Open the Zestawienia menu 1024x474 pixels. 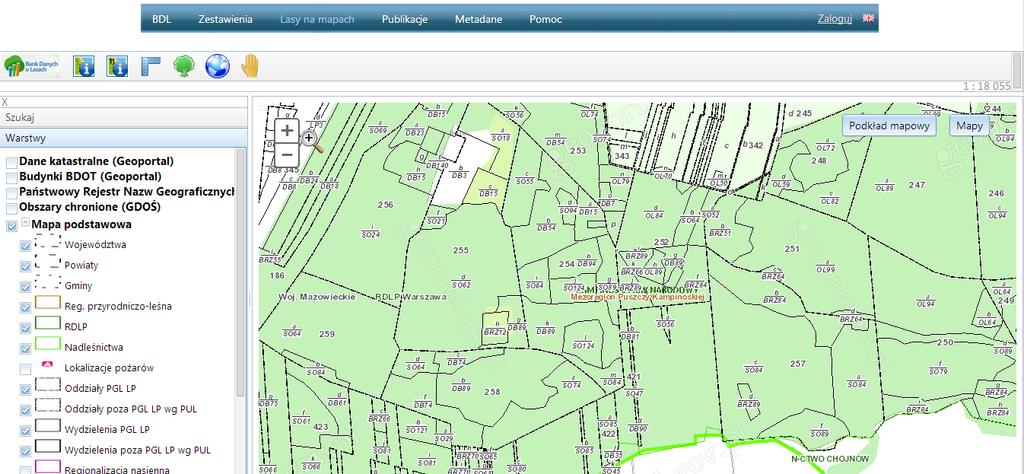pos(225,19)
